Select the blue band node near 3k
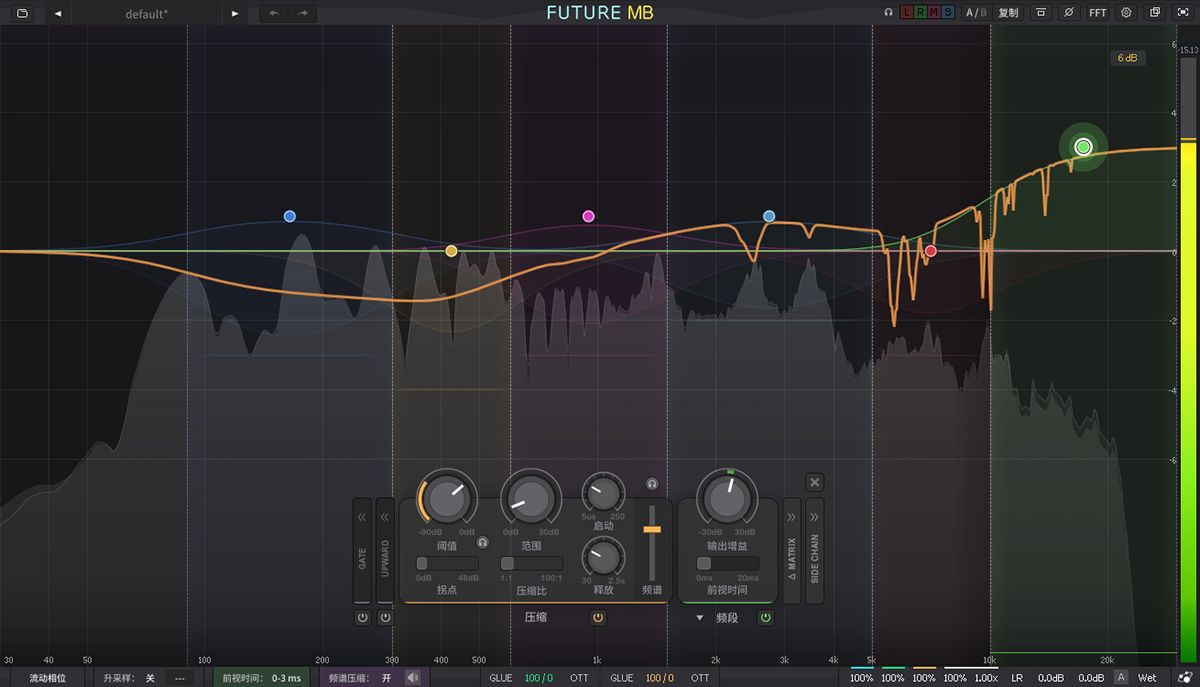This screenshot has width=1200, height=687. [769, 216]
